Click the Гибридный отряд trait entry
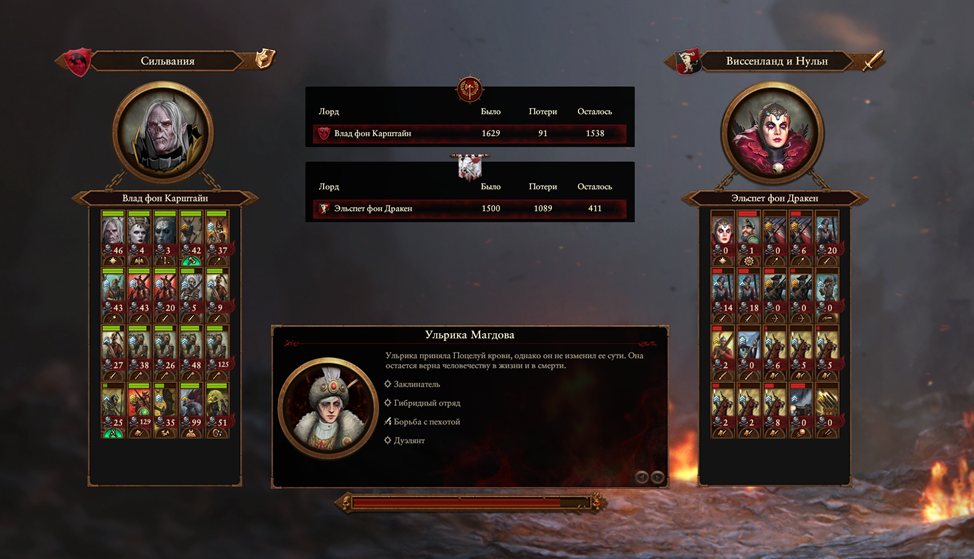 [x=422, y=402]
